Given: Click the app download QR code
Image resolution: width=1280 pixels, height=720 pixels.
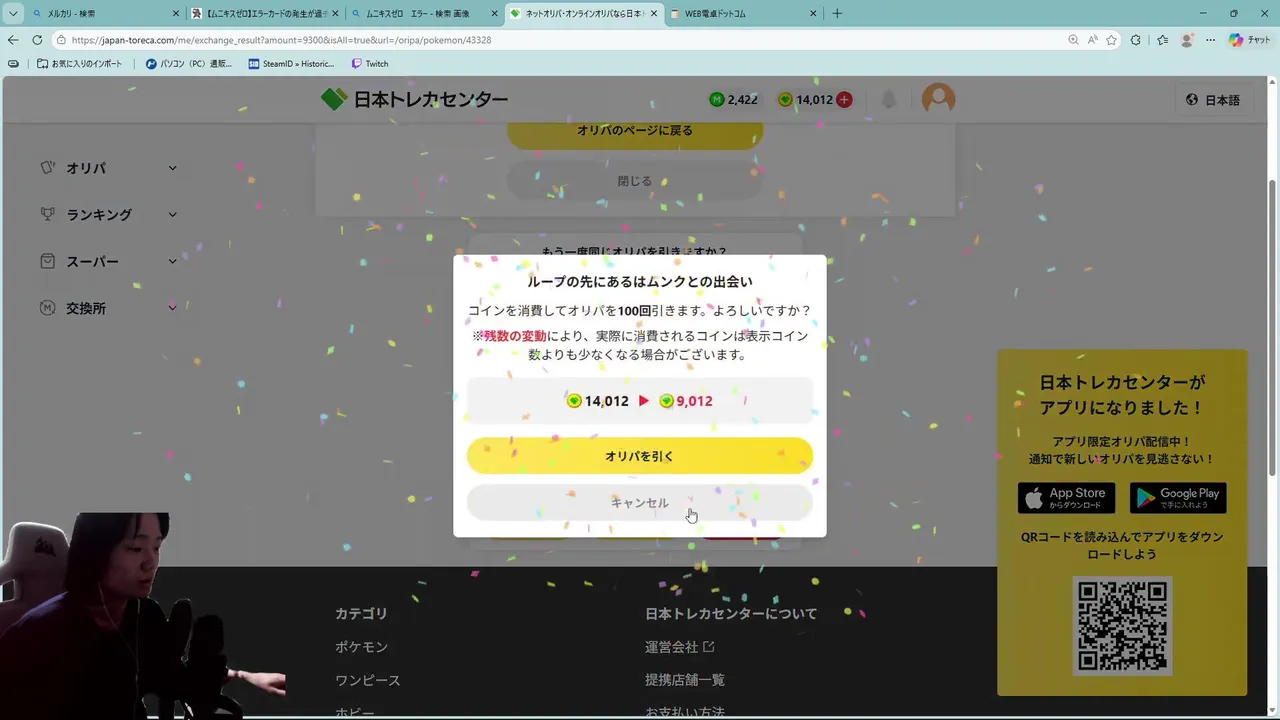Looking at the screenshot, I should coord(1122,626).
